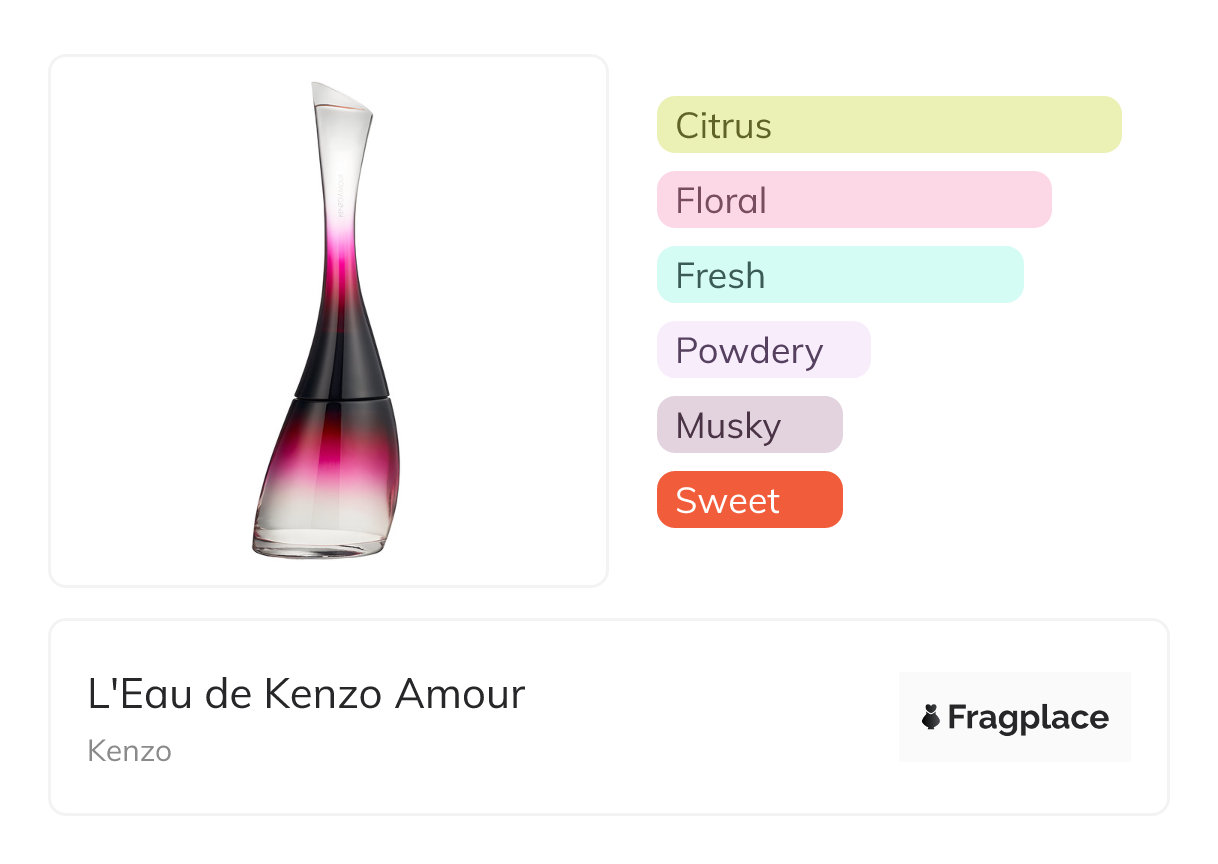Click the Kenzo brand name below title
Image resolution: width=1218 pixels, height=864 pixels.
point(130,751)
